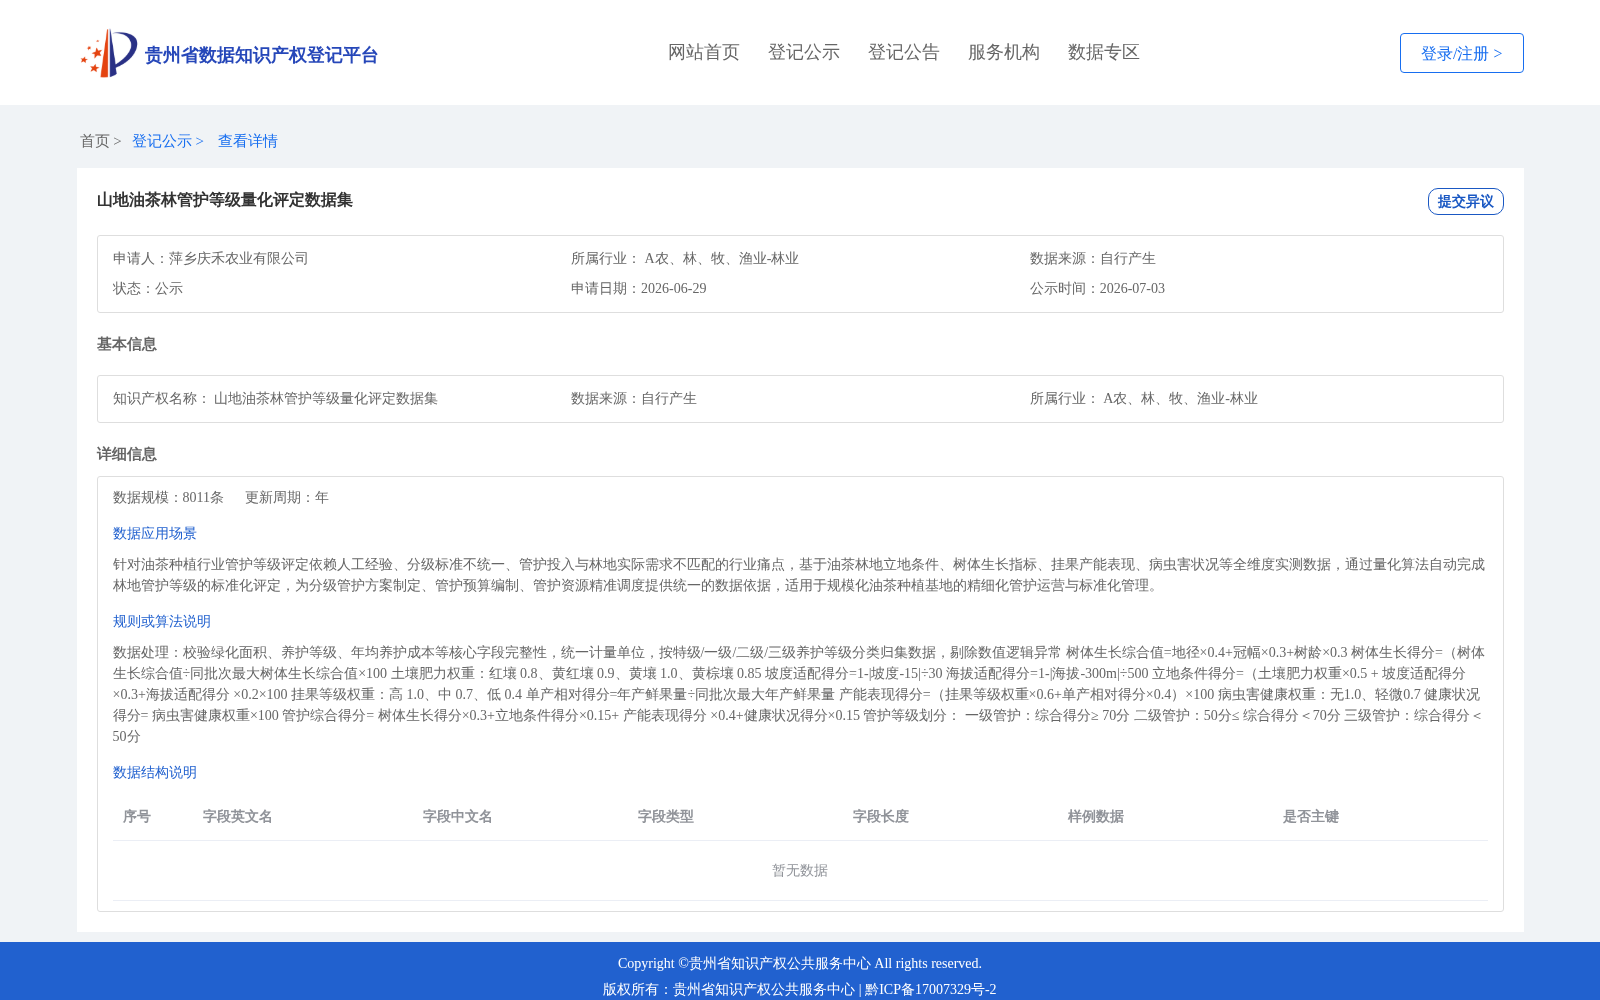Click the 公示时间：2026-07-03 text
Viewport: 1600px width, 1000px height.
pyautogui.click(x=1097, y=288)
